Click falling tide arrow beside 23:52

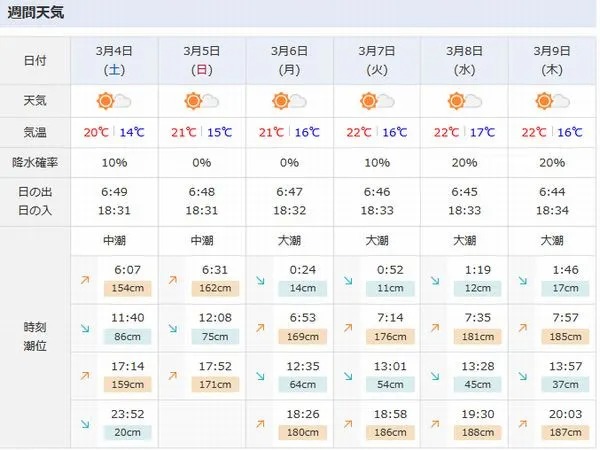pyautogui.click(x=85, y=424)
